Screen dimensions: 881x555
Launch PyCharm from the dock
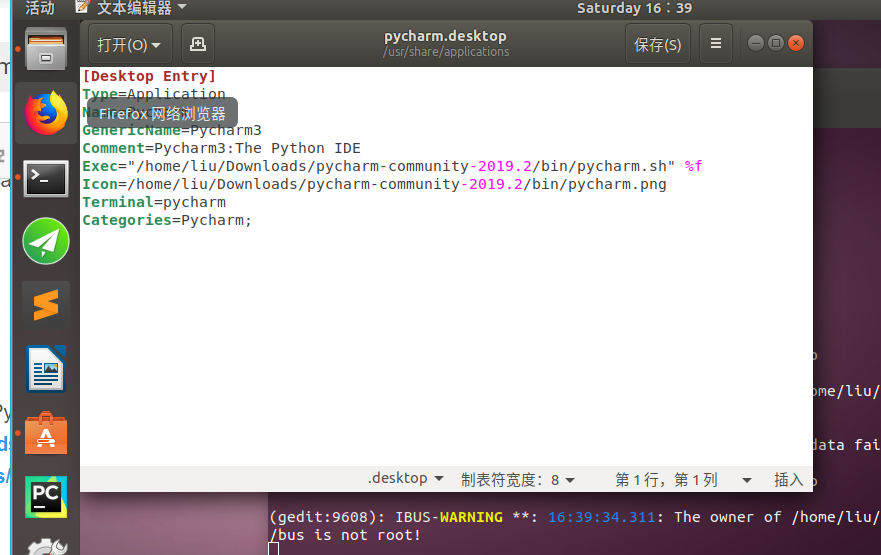[46, 497]
